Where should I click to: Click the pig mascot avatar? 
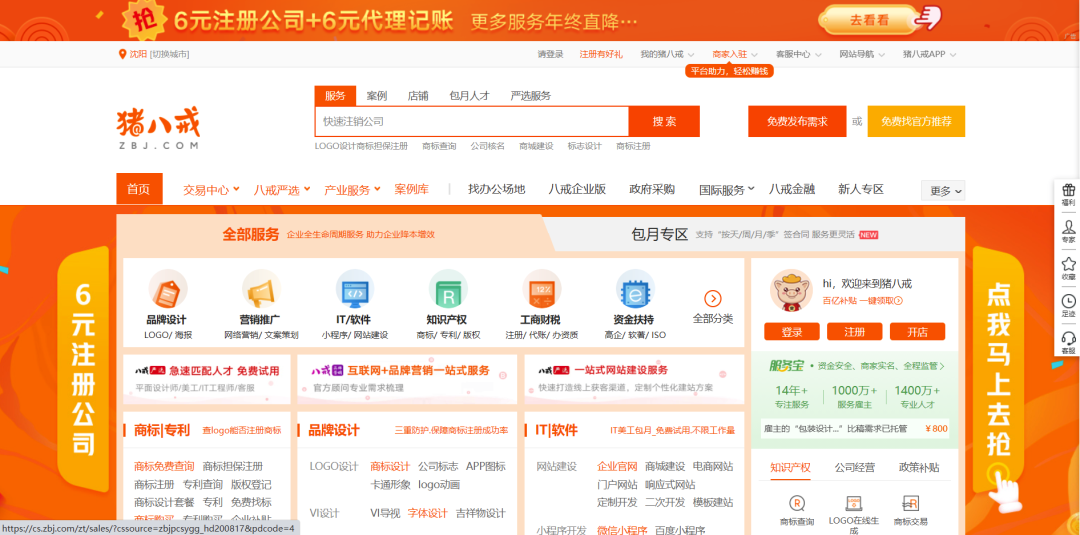click(791, 291)
